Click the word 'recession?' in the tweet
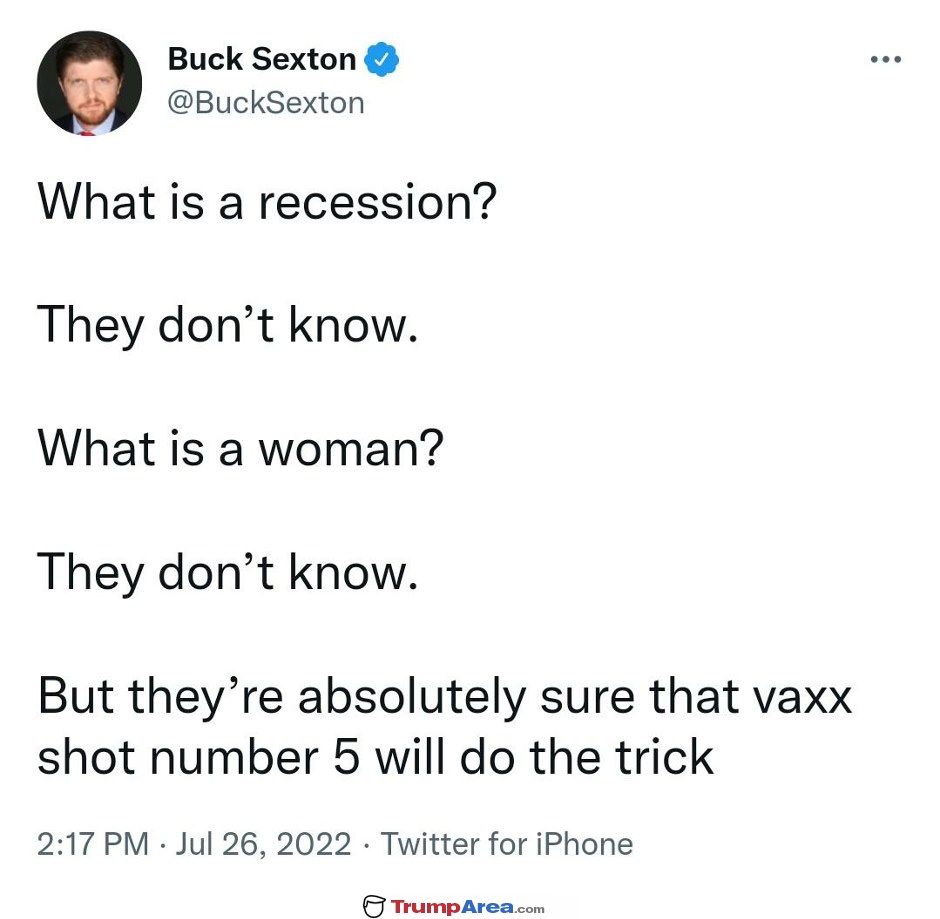Viewport: 940px width, 919px height. (x=378, y=203)
